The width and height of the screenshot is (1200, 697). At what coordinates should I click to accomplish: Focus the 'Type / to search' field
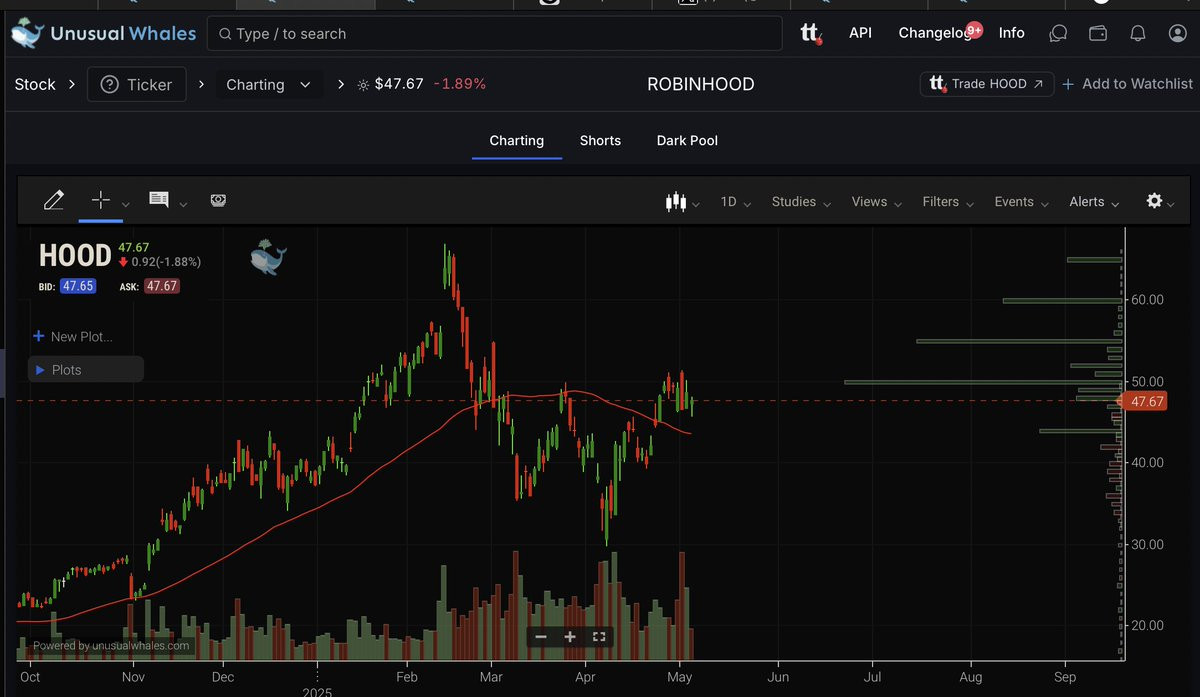click(x=495, y=33)
